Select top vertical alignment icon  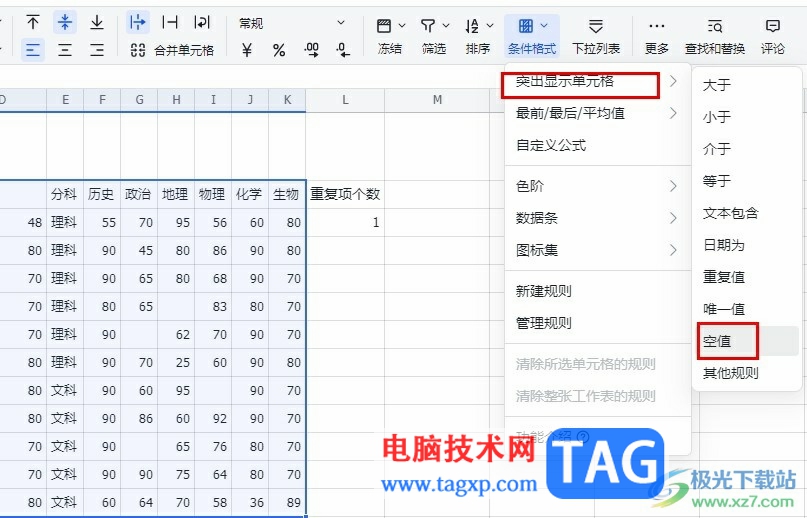[x=33, y=23]
